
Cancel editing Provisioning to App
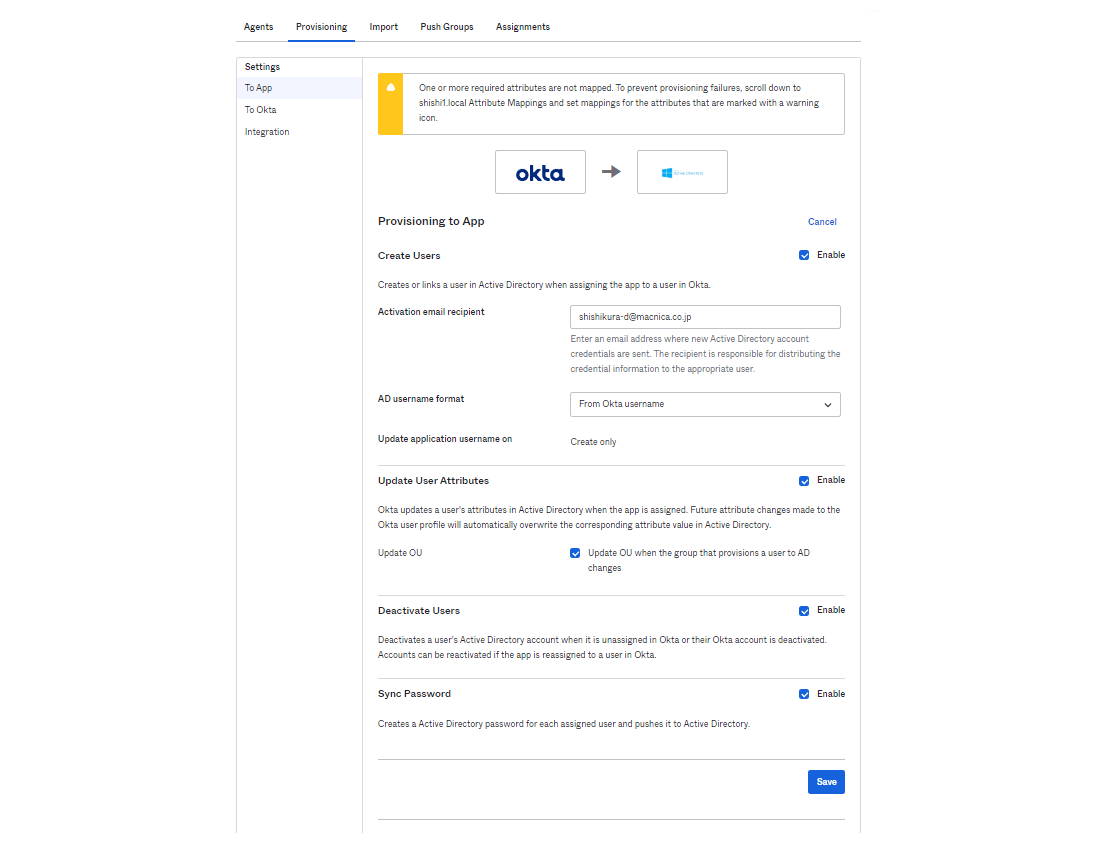(822, 222)
